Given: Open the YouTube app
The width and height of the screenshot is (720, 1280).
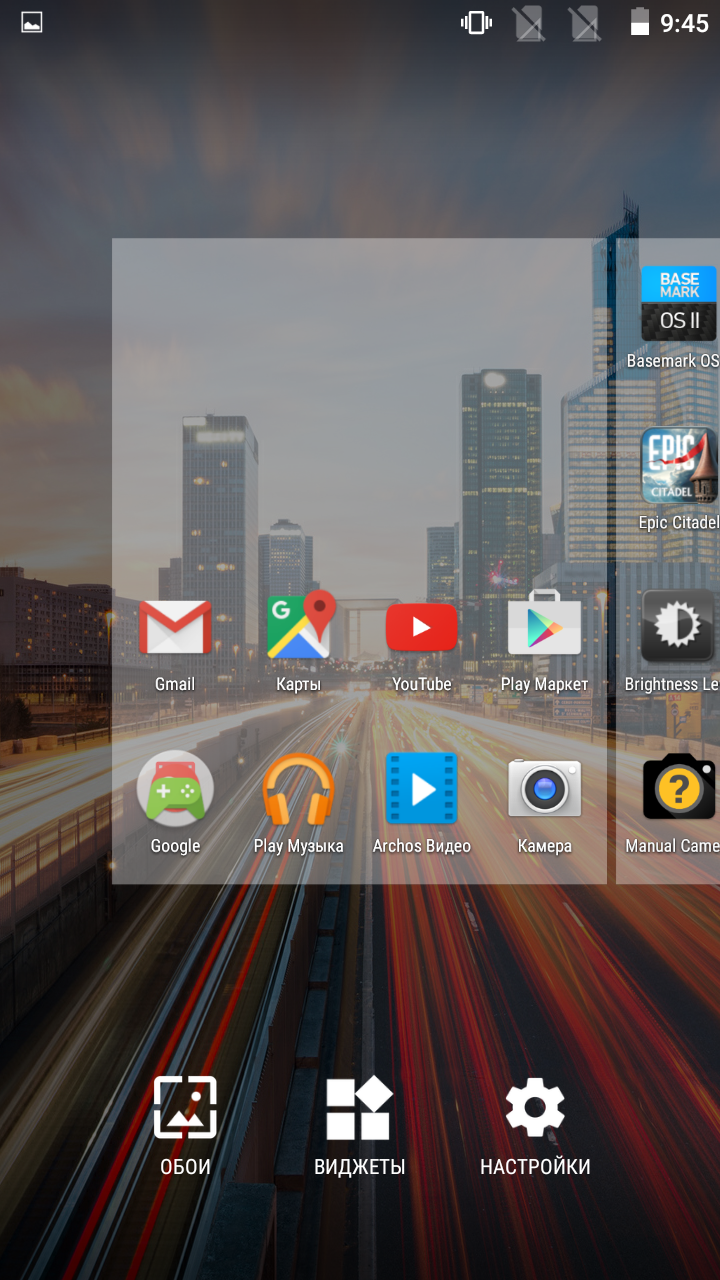Looking at the screenshot, I should (x=421, y=643).
